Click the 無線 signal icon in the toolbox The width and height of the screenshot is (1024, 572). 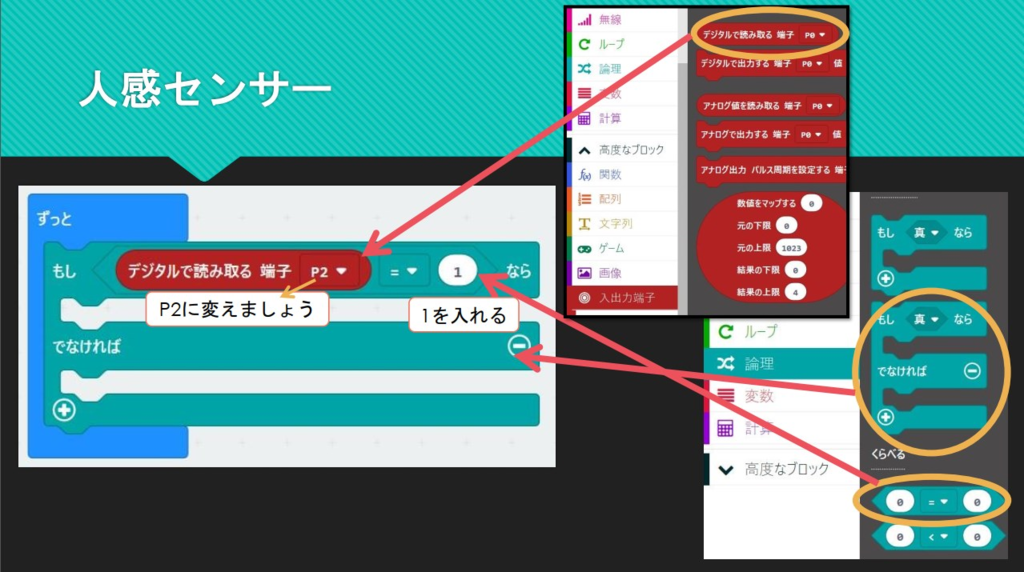[x=584, y=20]
